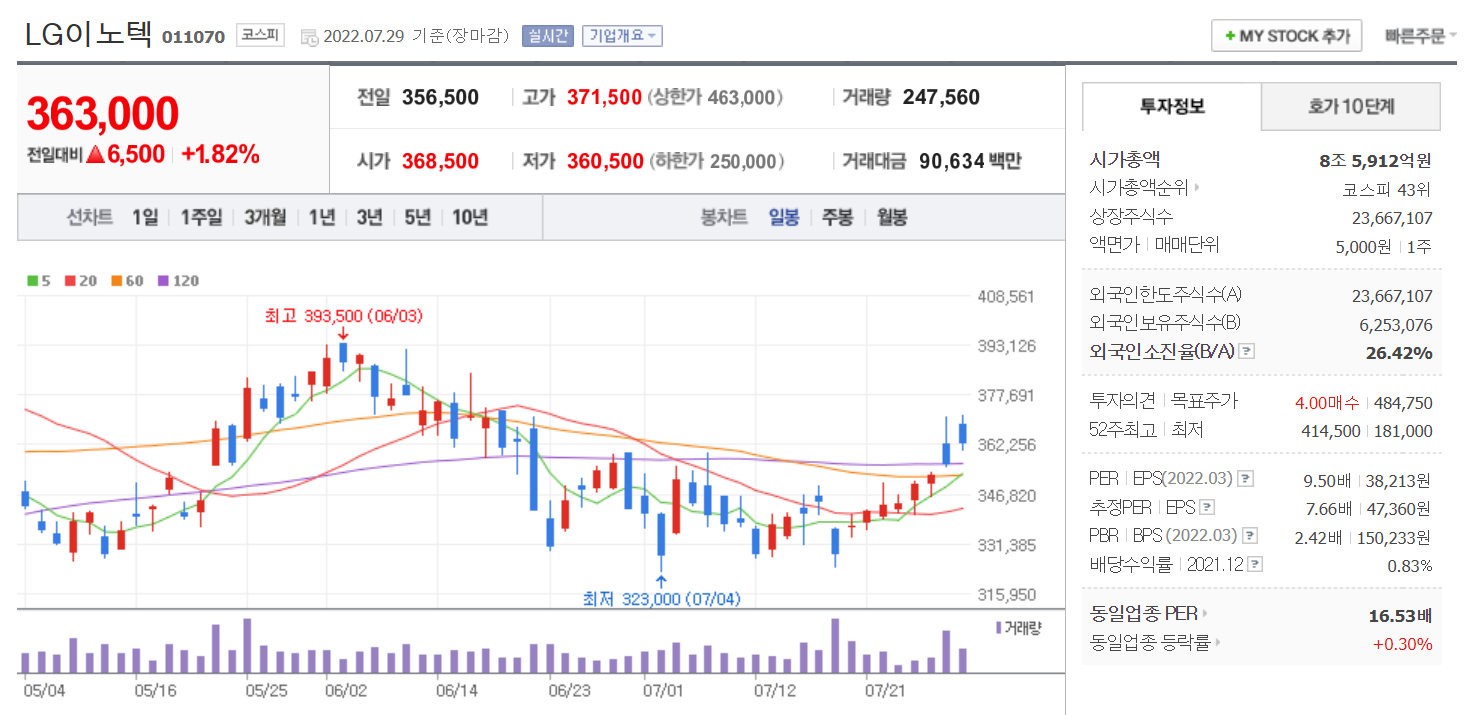Select the 주봉 candlestick chart
Viewport: 1468px width, 715px height.
[x=837, y=217]
